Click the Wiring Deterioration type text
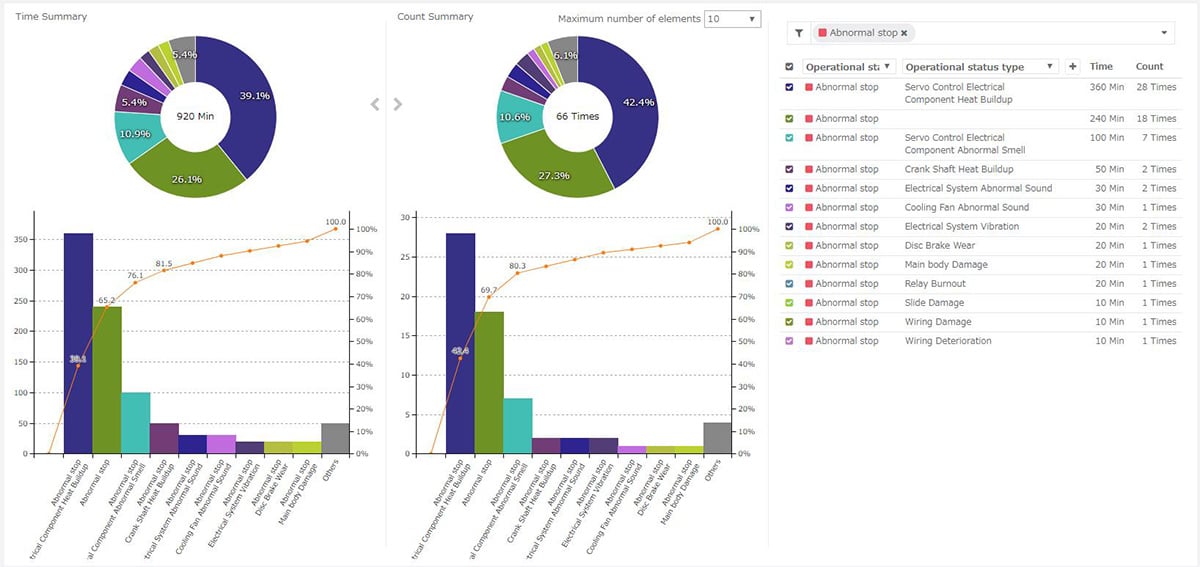This screenshot has width=1200, height=567. click(x=948, y=341)
